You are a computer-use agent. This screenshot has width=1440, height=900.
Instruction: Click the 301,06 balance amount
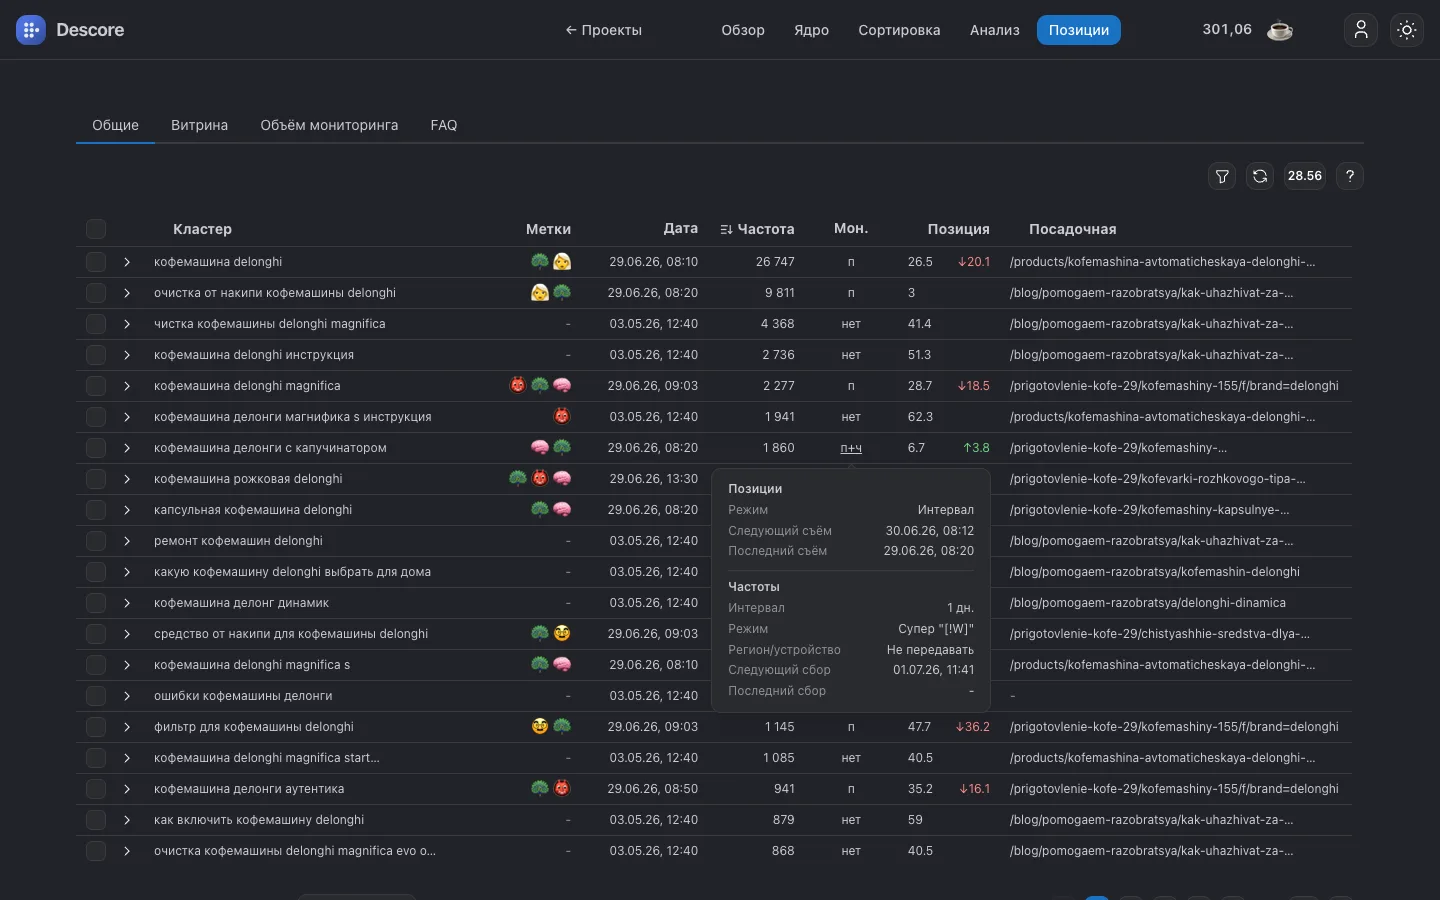(x=1227, y=30)
